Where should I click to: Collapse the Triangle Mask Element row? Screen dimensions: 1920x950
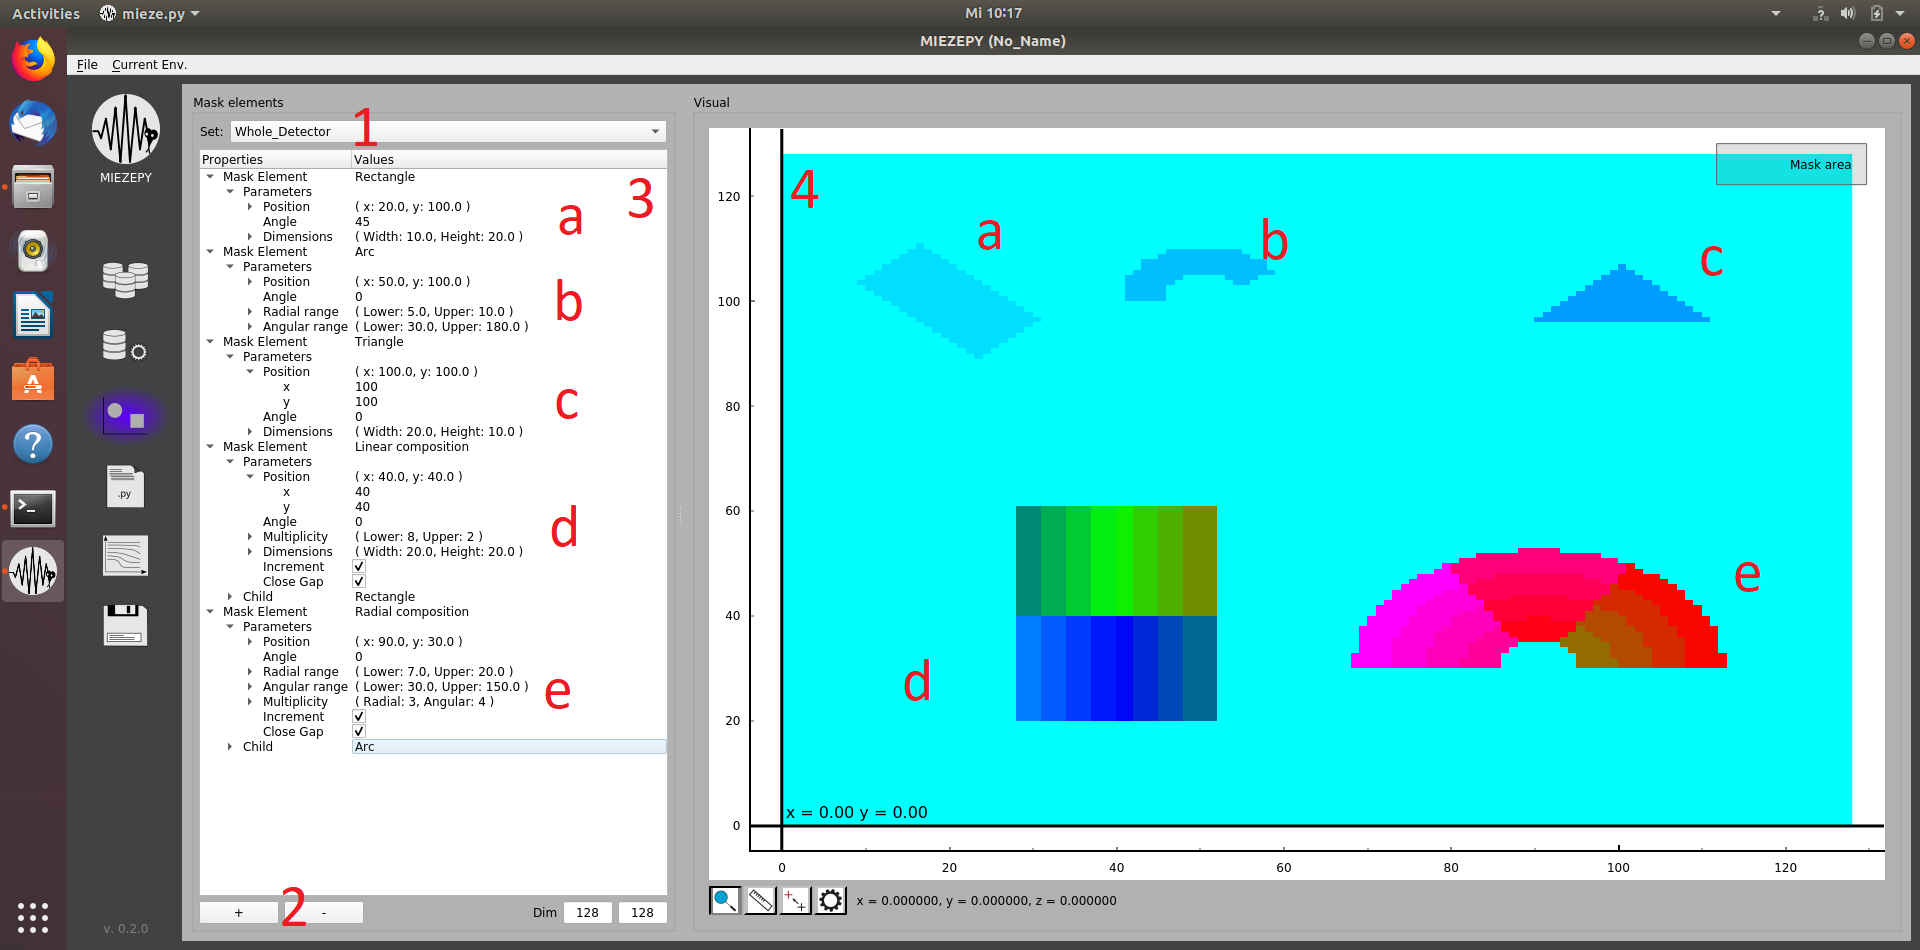[210, 341]
